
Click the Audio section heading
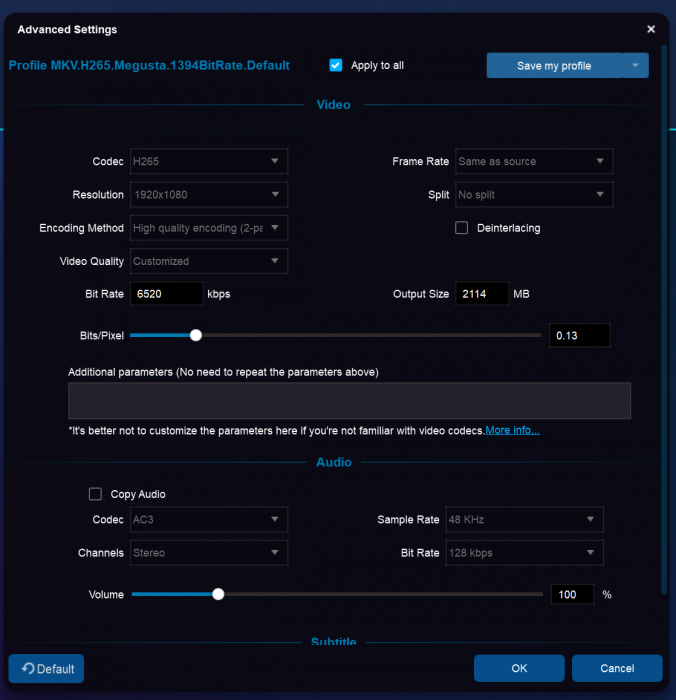(334, 462)
